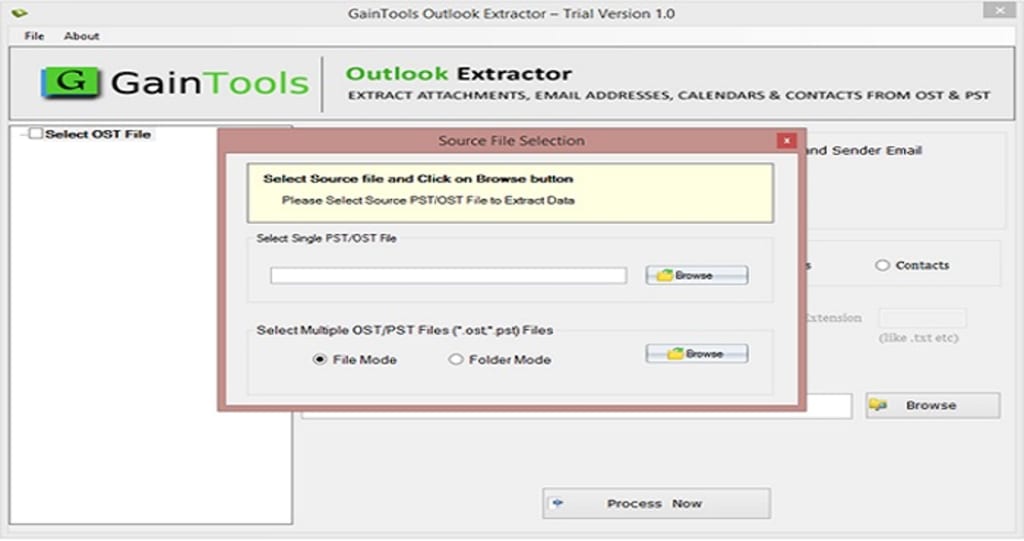
Task: Close the GainTools Outlook Extractor window
Action: (999, 10)
